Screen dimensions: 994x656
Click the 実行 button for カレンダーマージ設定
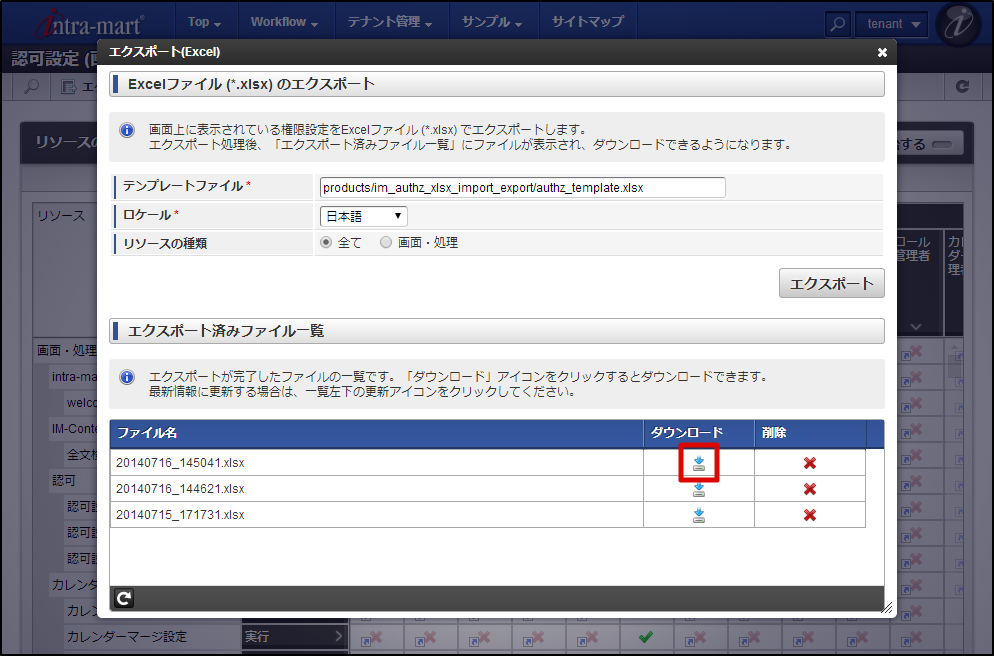tap(293, 636)
